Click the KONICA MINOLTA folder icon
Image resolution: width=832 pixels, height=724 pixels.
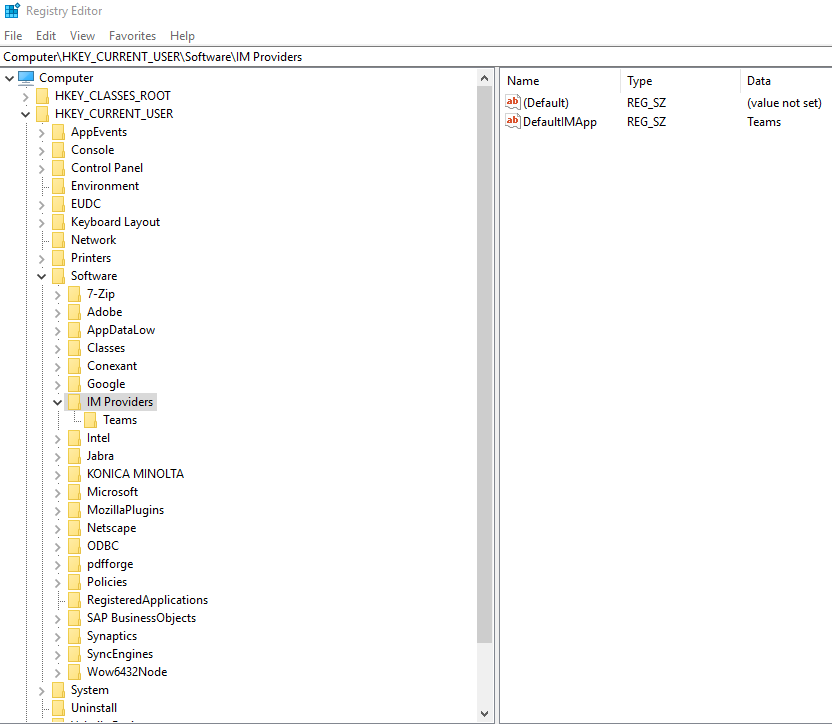pos(74,474)
